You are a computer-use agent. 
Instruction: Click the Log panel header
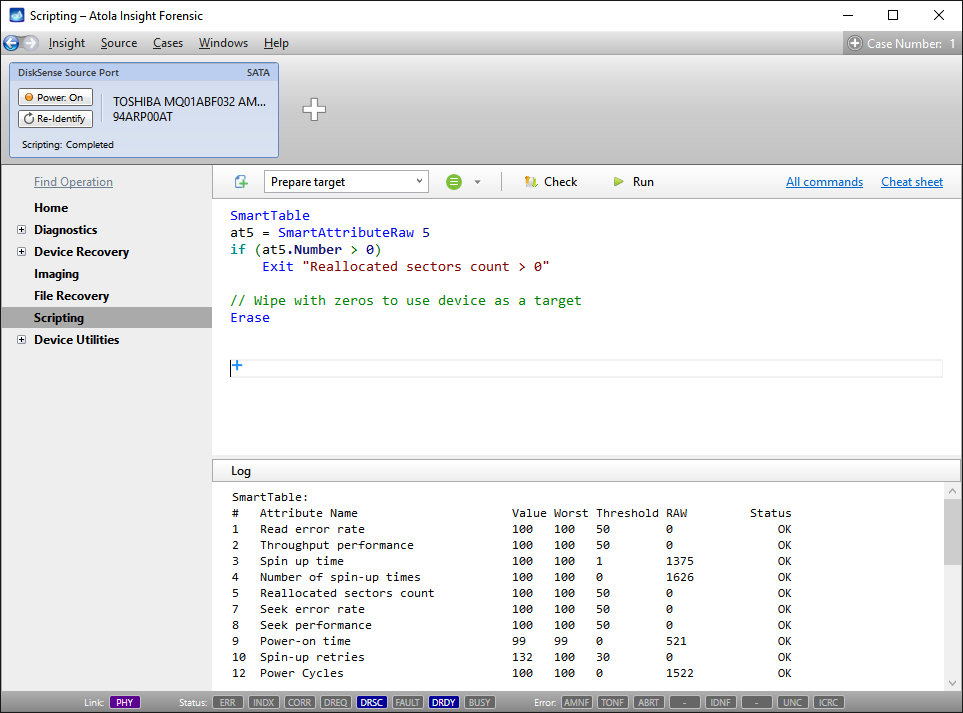pos(586,471)
